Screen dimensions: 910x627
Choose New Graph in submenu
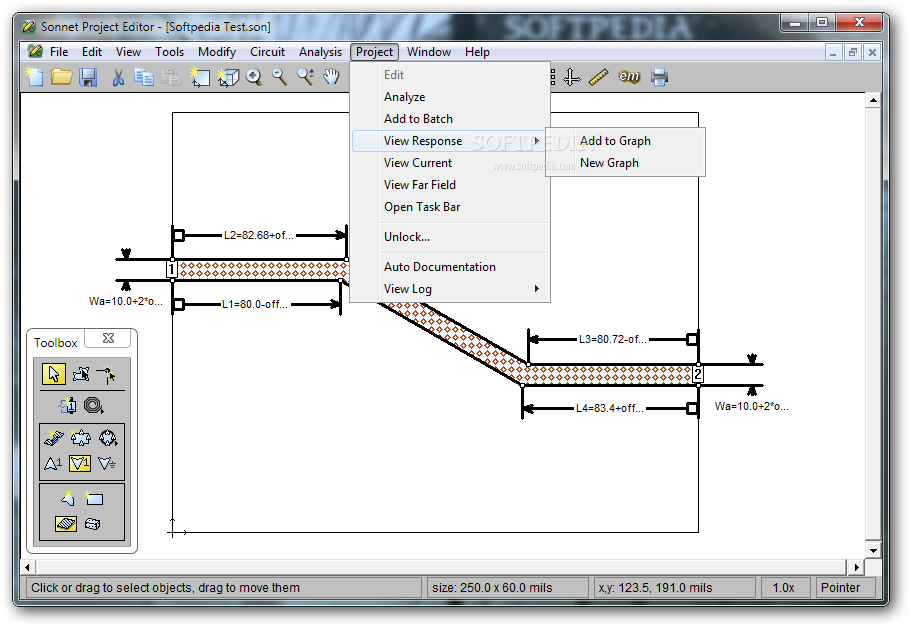tap(626, 163)
